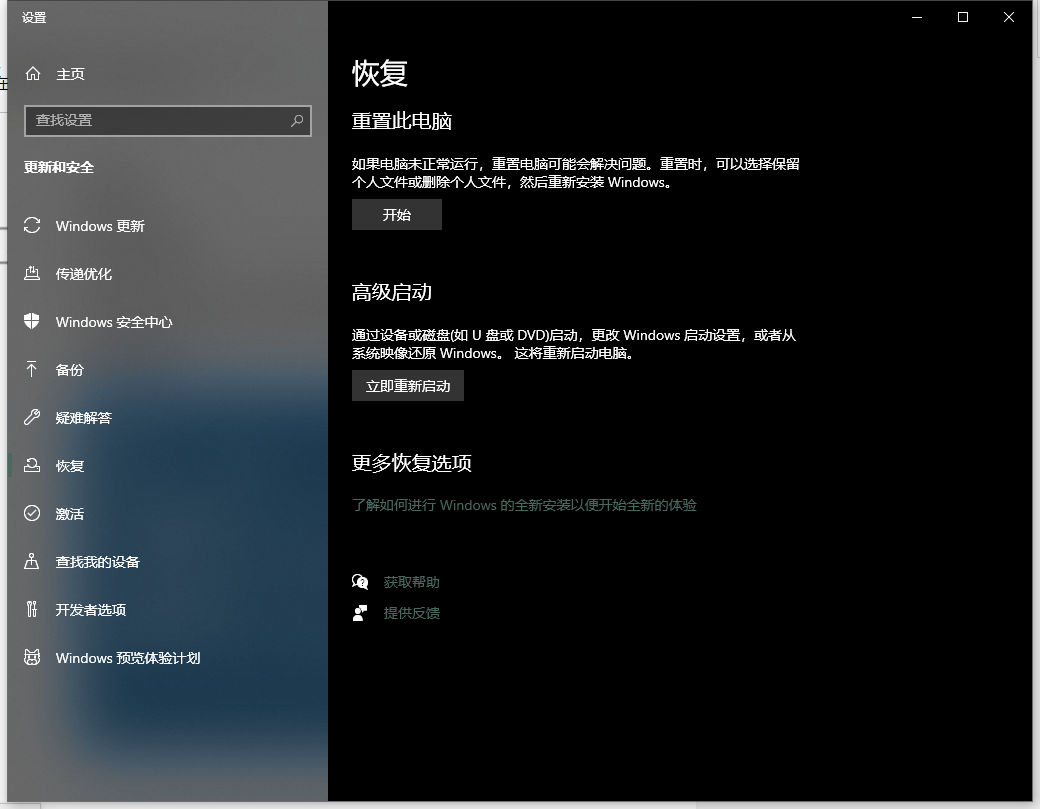
Task: Select 恢复 in the sidebar menu
Action: [x=70, y=466]
